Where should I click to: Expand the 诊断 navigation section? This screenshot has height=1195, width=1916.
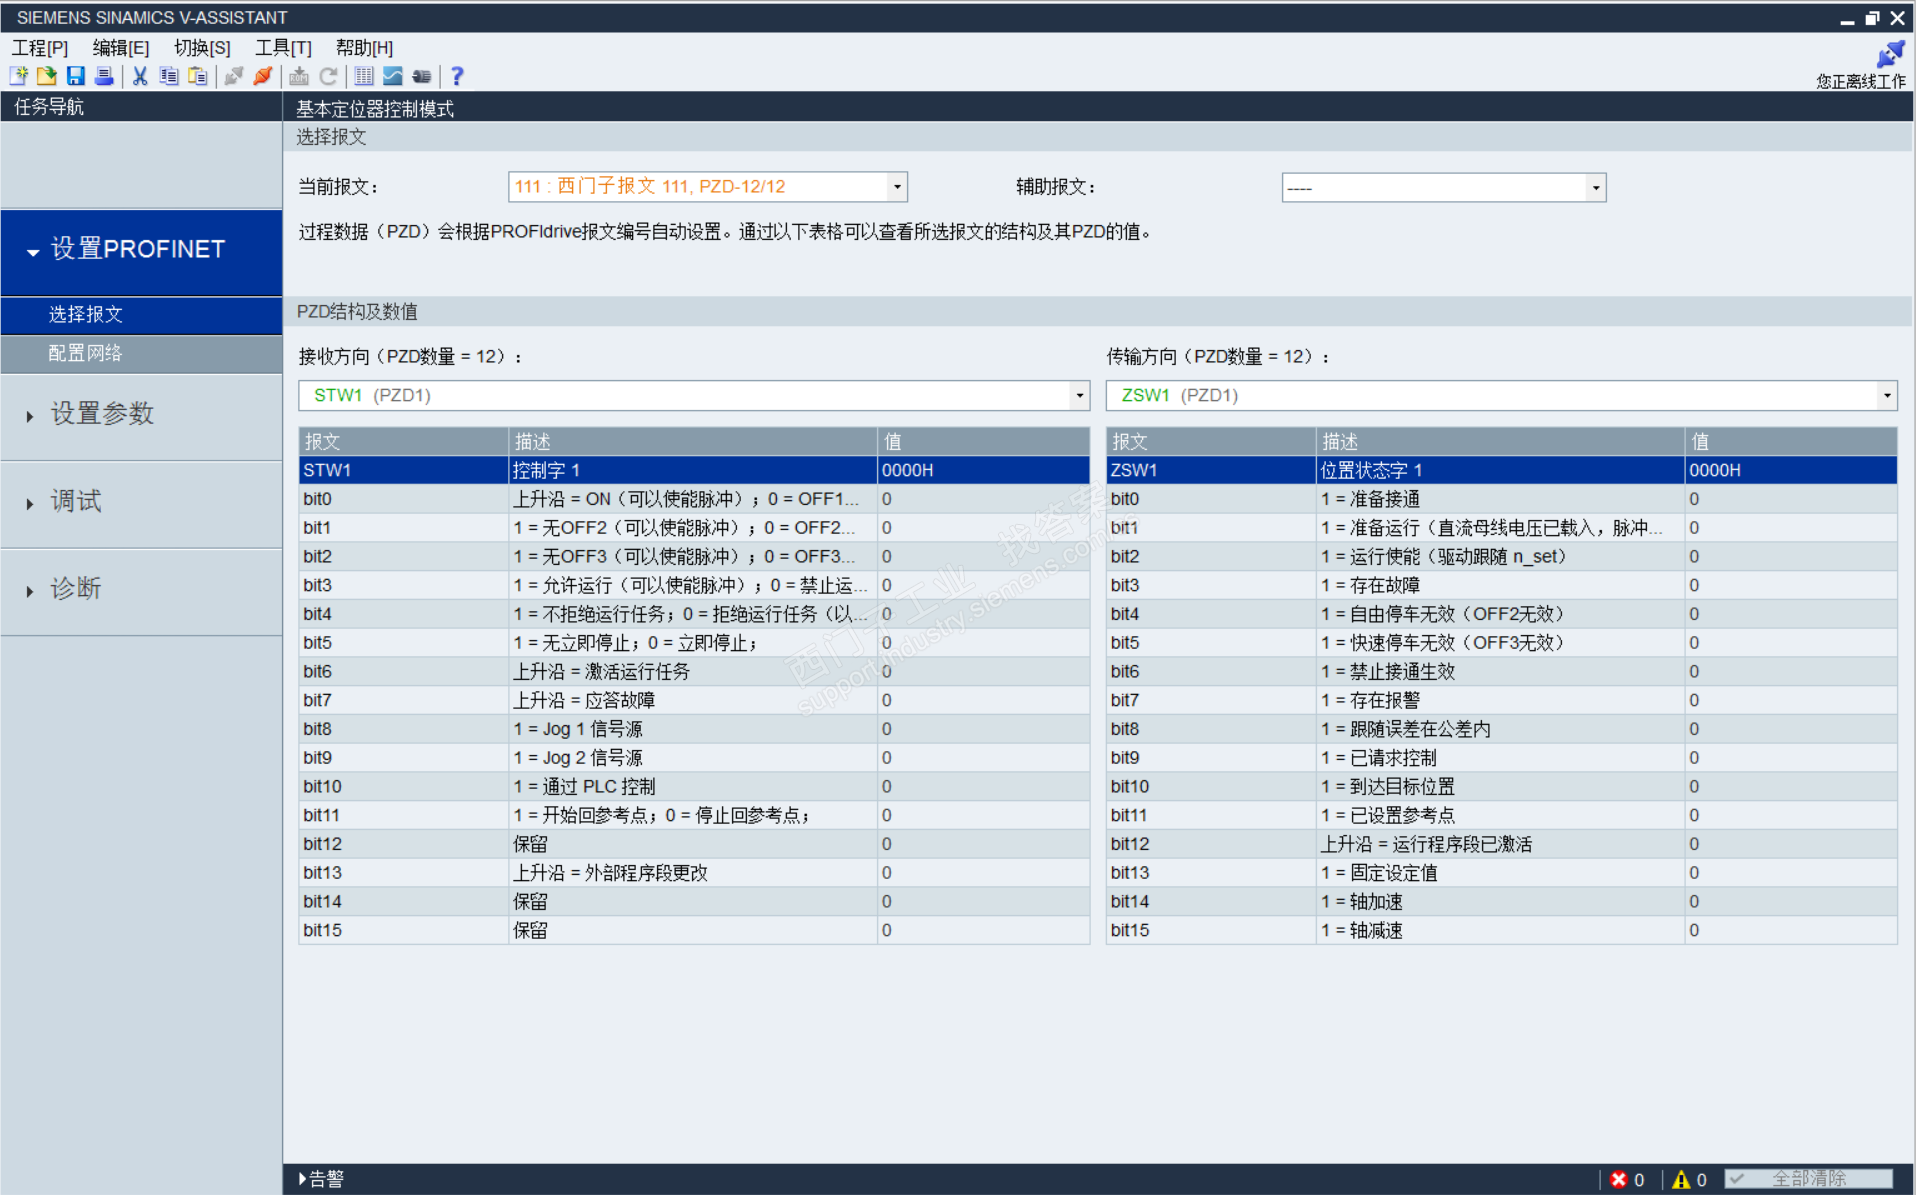141,590
